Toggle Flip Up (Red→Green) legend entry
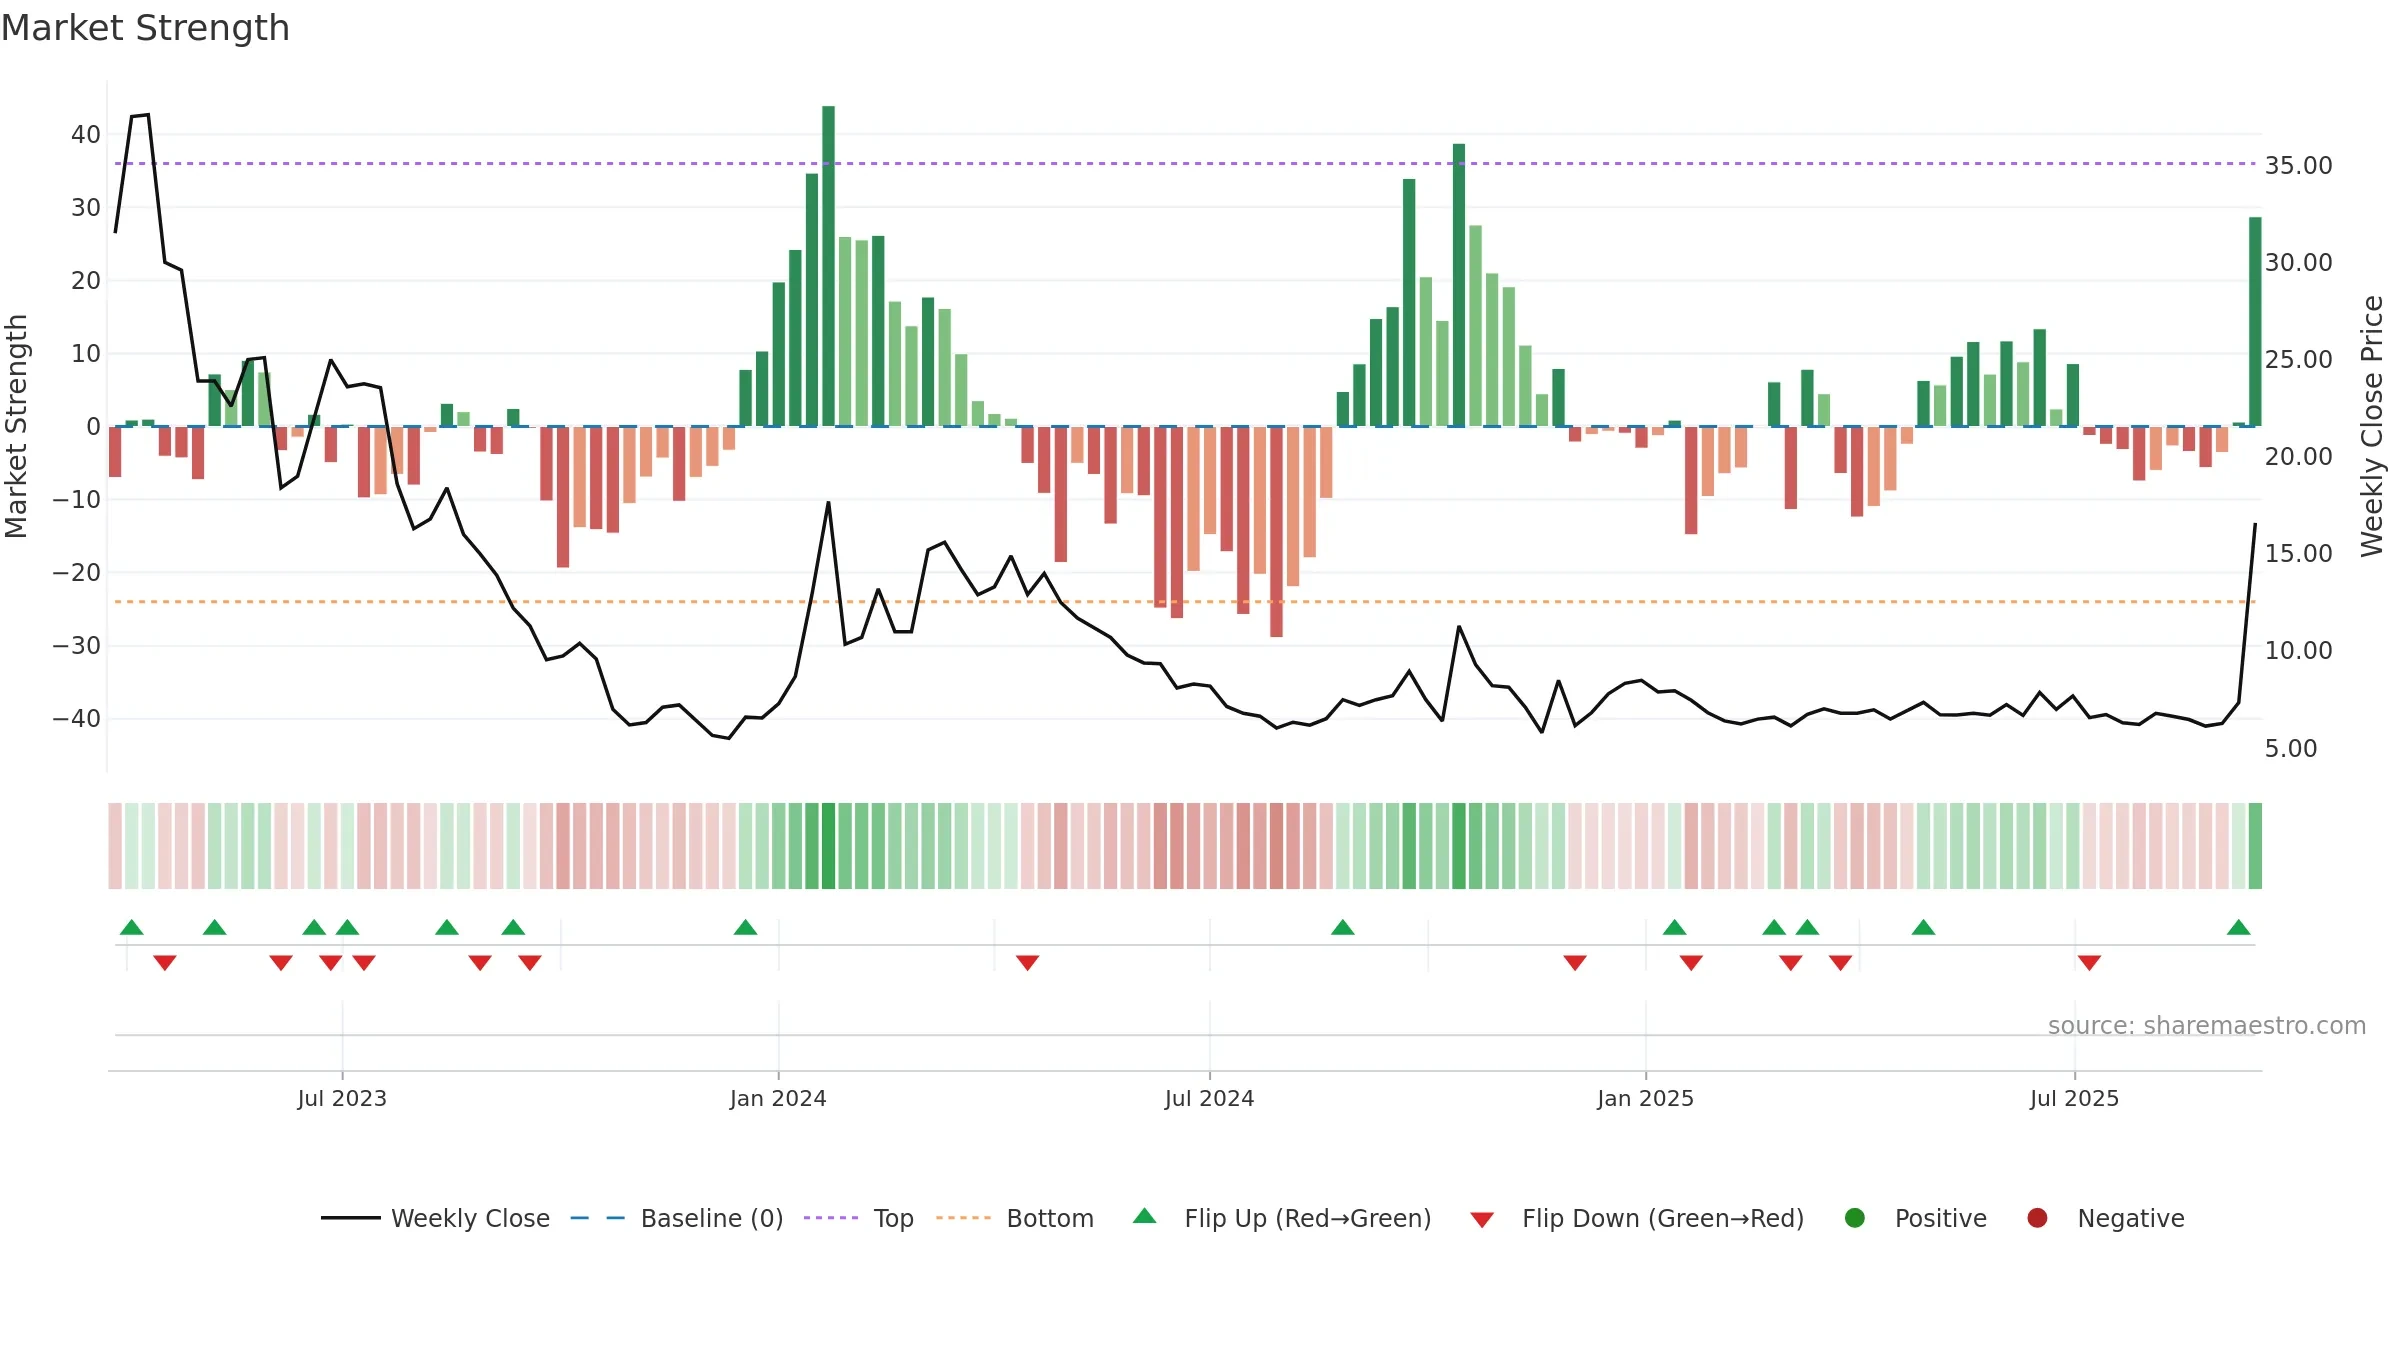2400x1350 pixels. click(1282, 1218)
